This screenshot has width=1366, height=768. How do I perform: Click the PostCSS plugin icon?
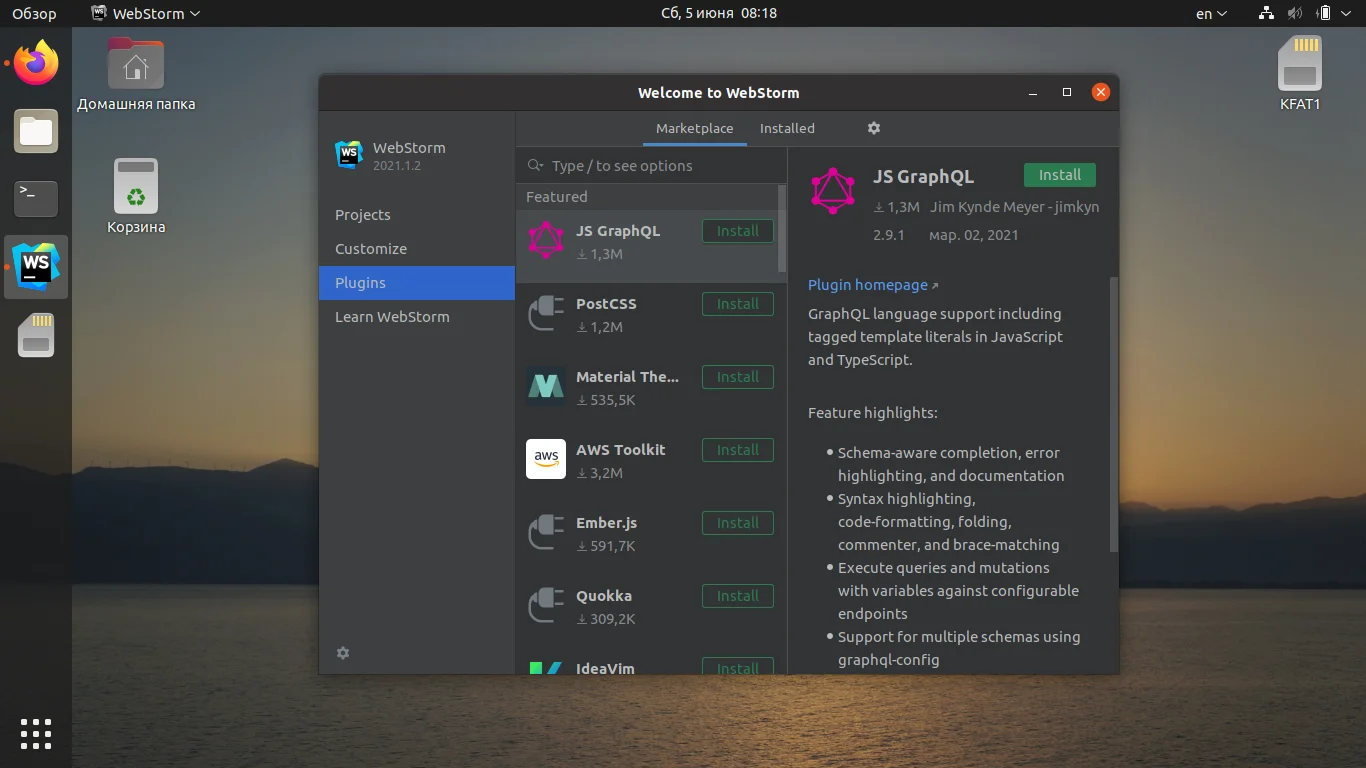(x=545, y=313)
